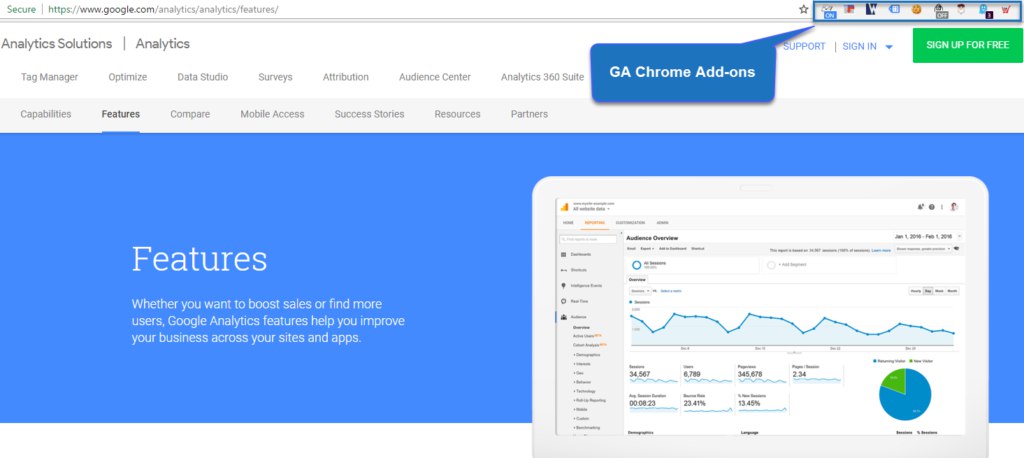Click the laptop Audience Overview screenshot image
This screenshot has width=1024, height=458.
pyautogui.click(x=760, y=317)
